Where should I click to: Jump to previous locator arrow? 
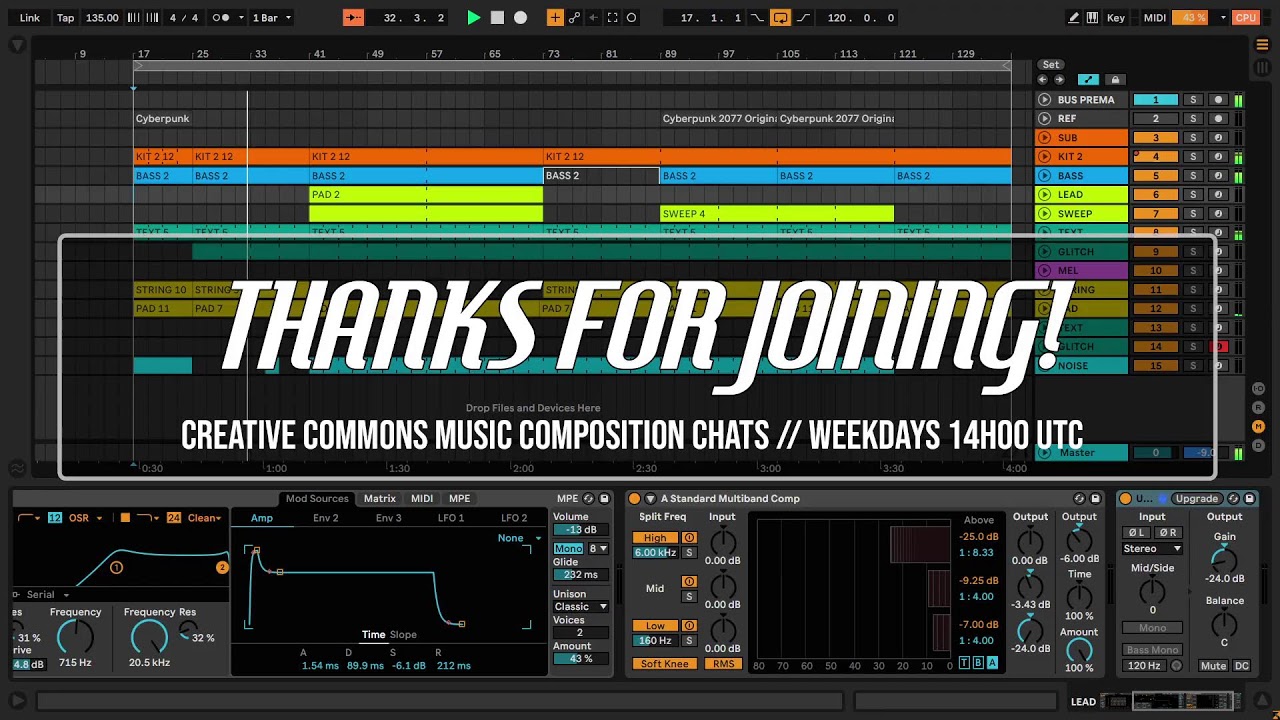pyautogui.click(x=1043, y=80)
